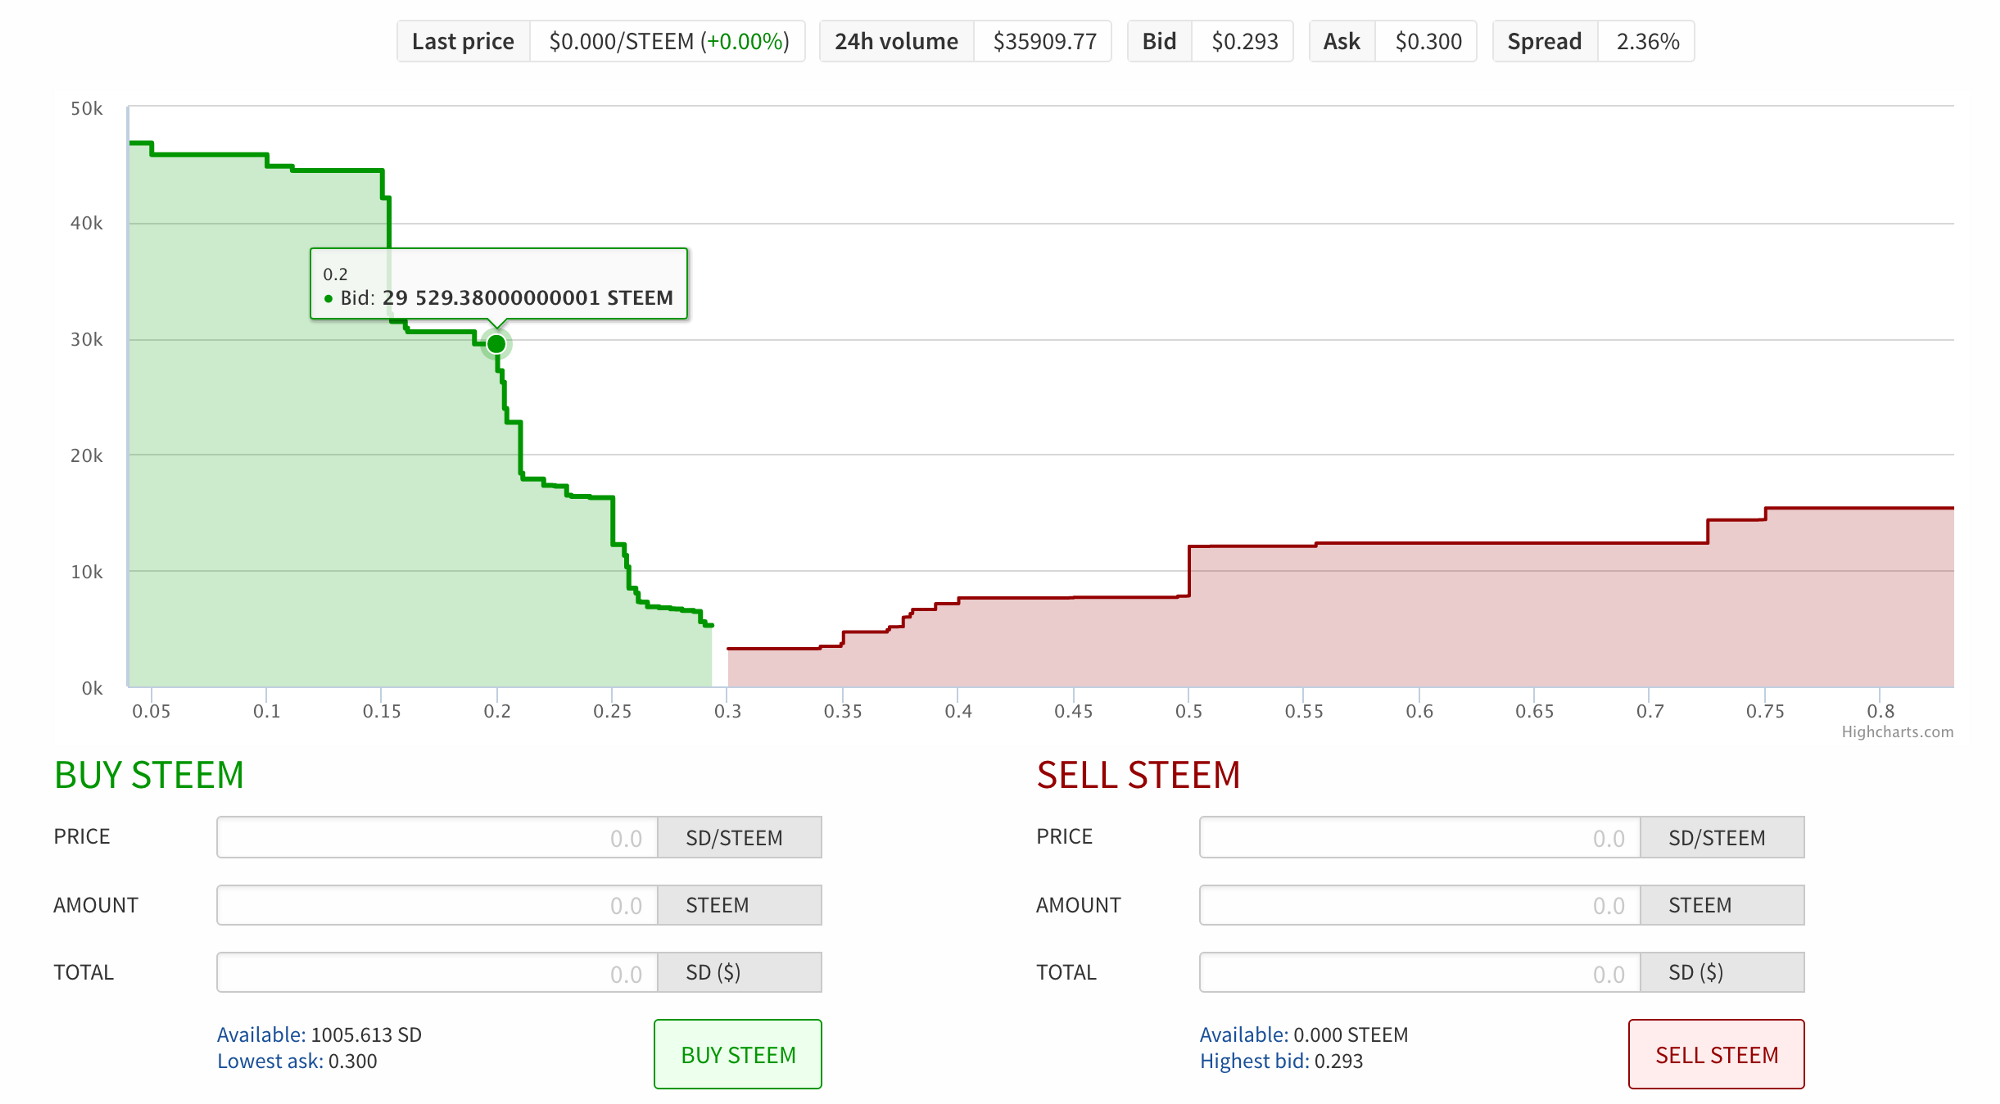The width and height of the screenshot is (2000, 1104).
Task: Click the Bid value $0.293
Action: point(1244,41)
